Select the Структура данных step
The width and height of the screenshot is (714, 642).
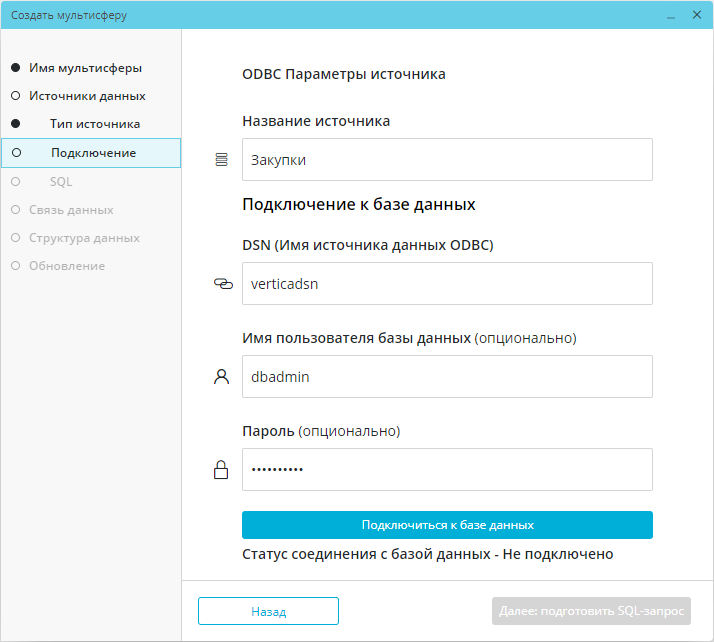coord(84,238)
